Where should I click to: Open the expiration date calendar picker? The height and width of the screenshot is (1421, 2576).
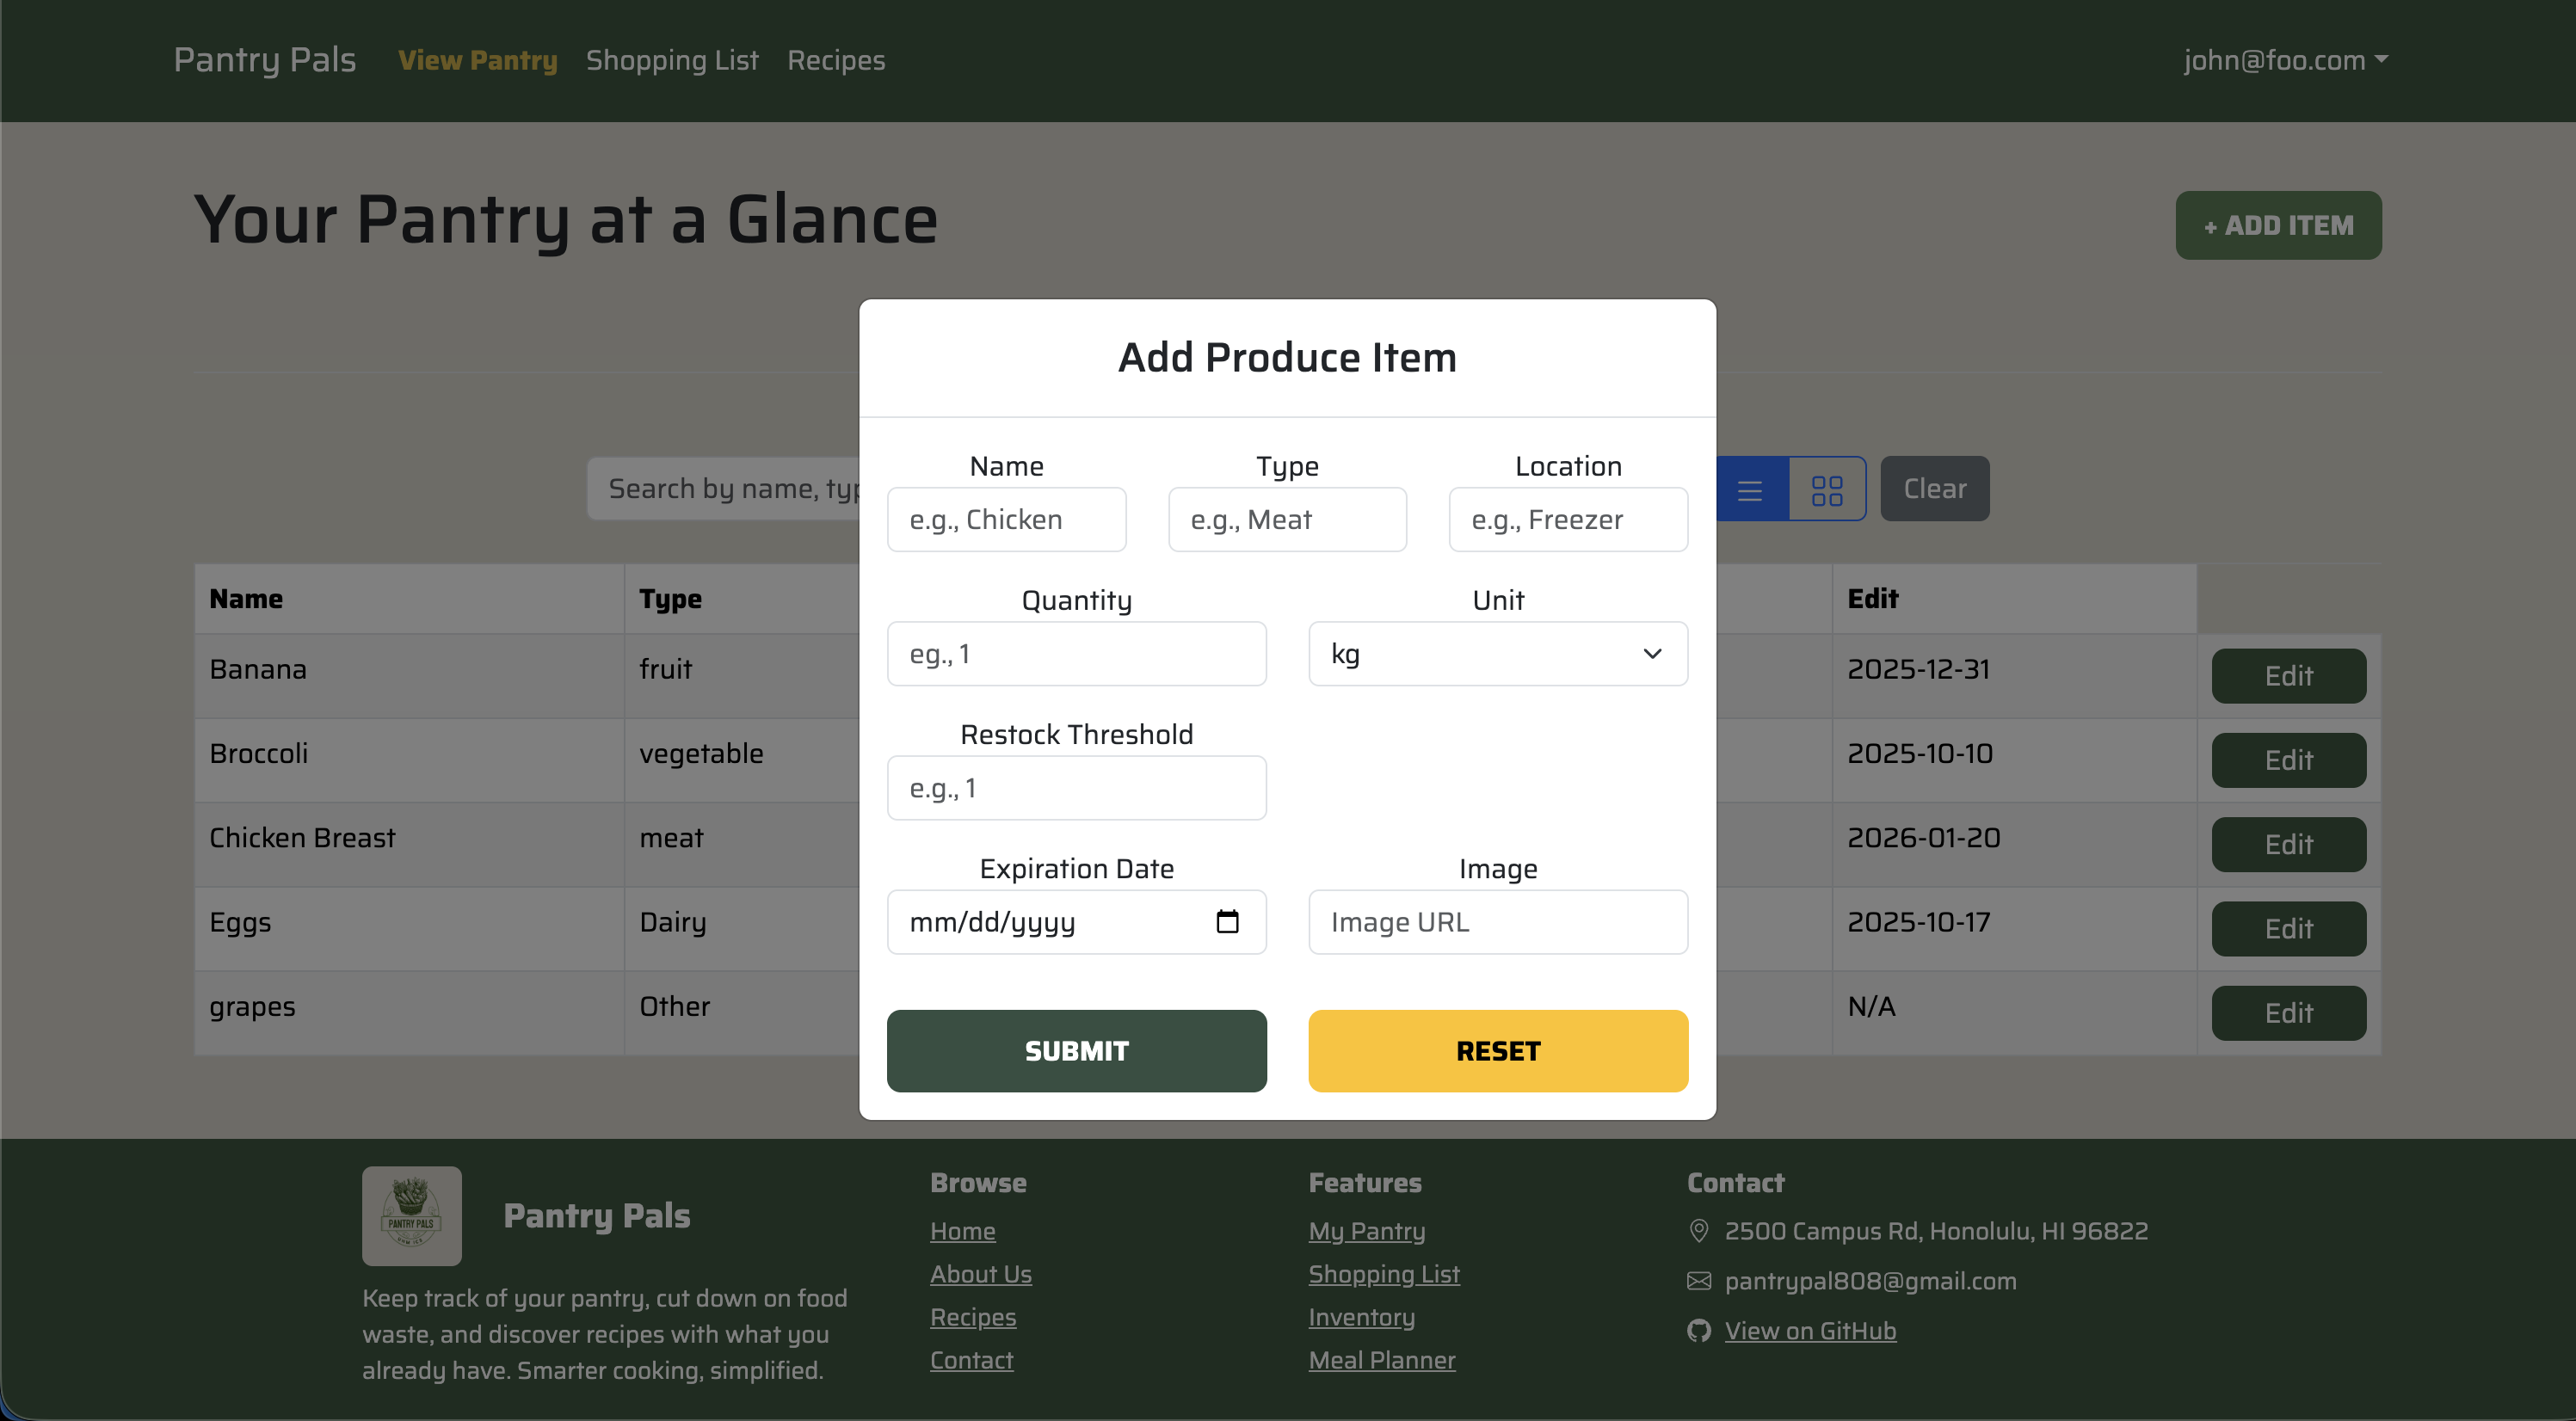(1228, 922)
